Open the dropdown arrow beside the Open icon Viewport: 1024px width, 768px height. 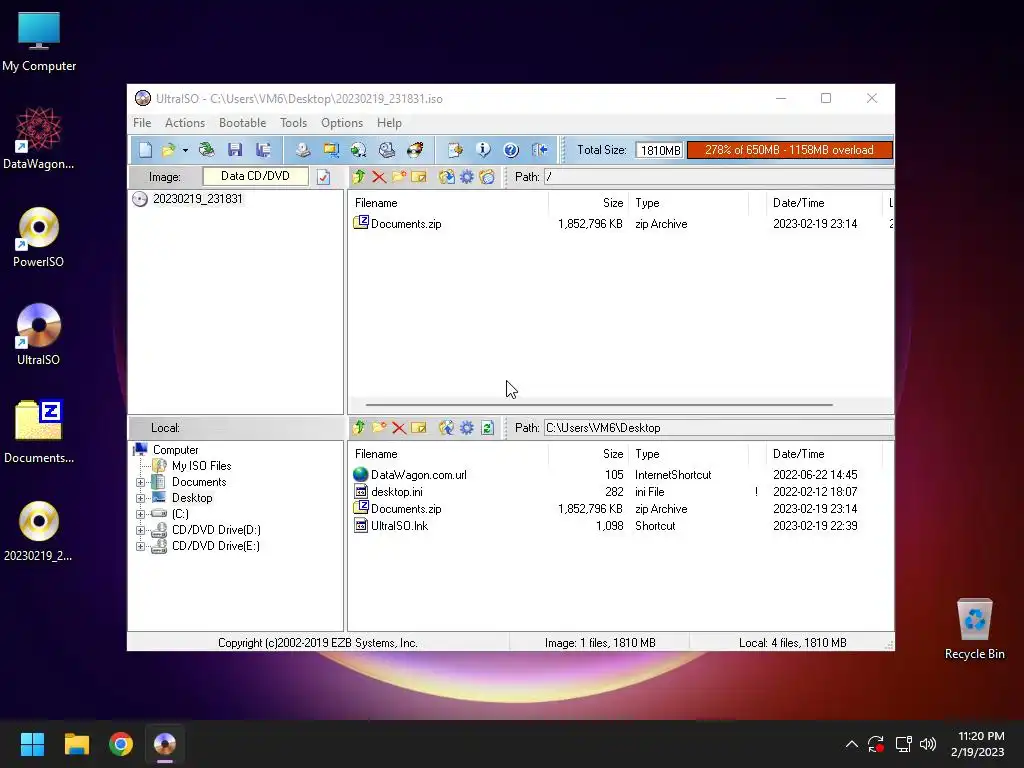coord(185,151)
